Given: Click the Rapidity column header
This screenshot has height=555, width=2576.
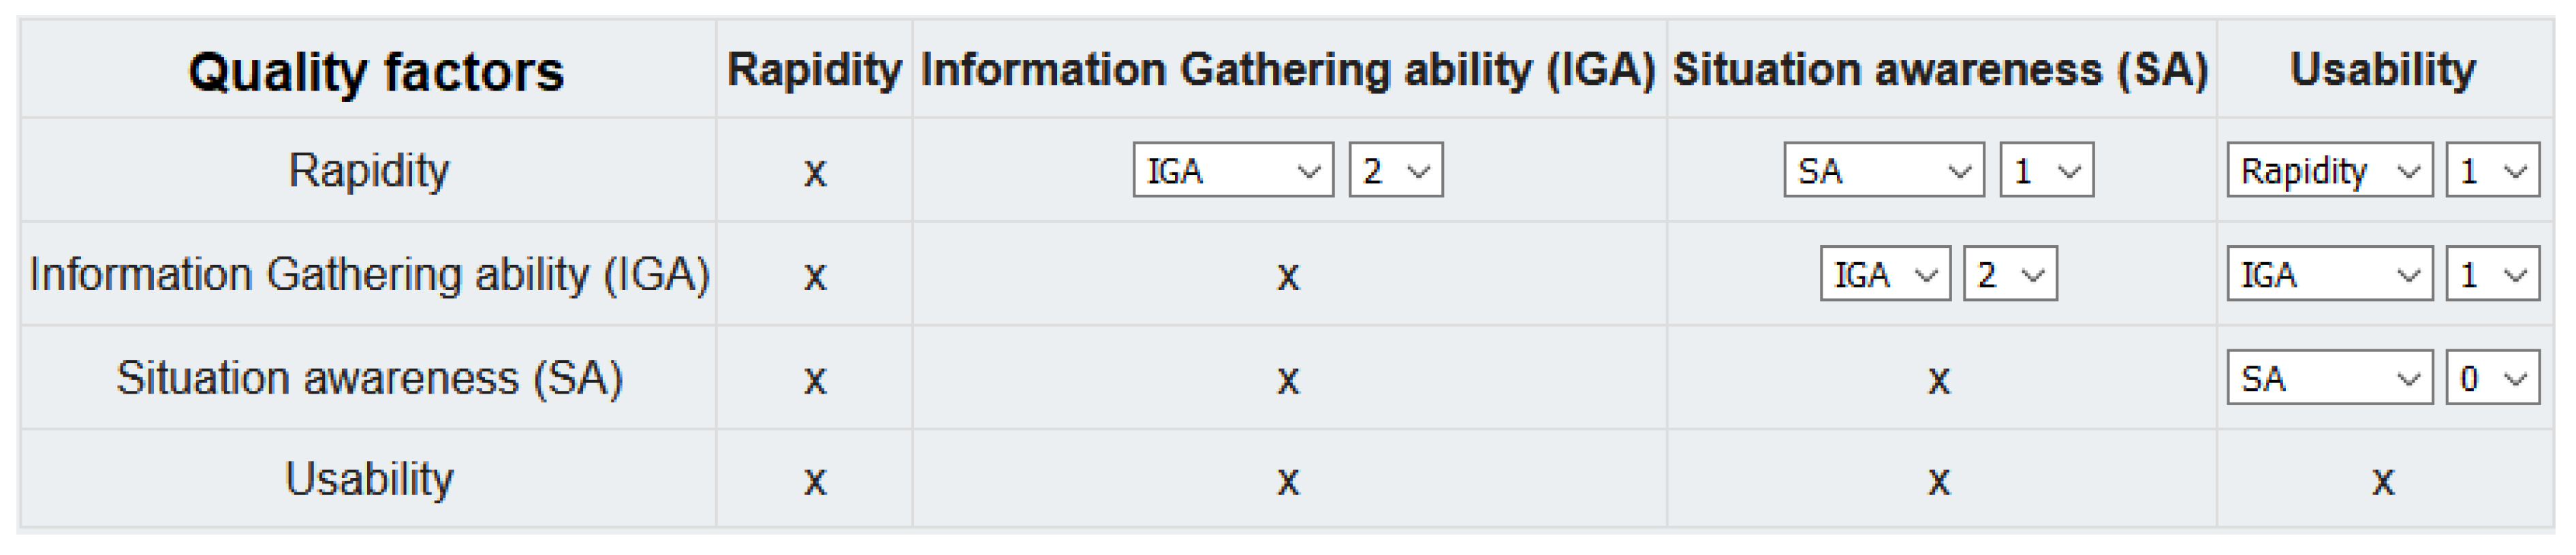Looking at the screenshot, I should click(x=814, y=70).
